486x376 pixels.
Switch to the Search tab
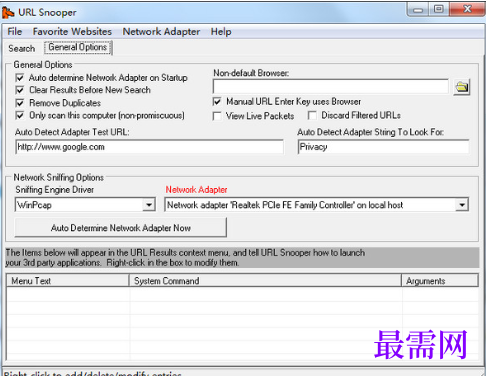(22, 48)
